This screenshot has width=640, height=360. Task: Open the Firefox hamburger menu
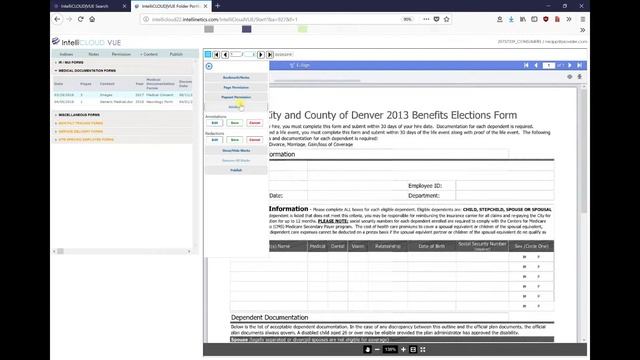point(583,19)
